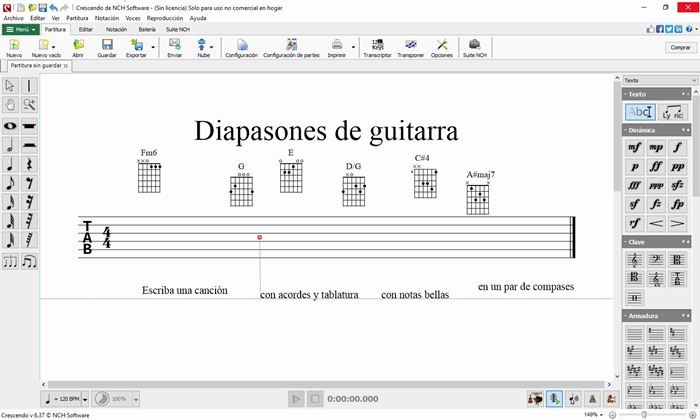Expand the Nuevo vacío dropdown arrow

coord(54,47)
